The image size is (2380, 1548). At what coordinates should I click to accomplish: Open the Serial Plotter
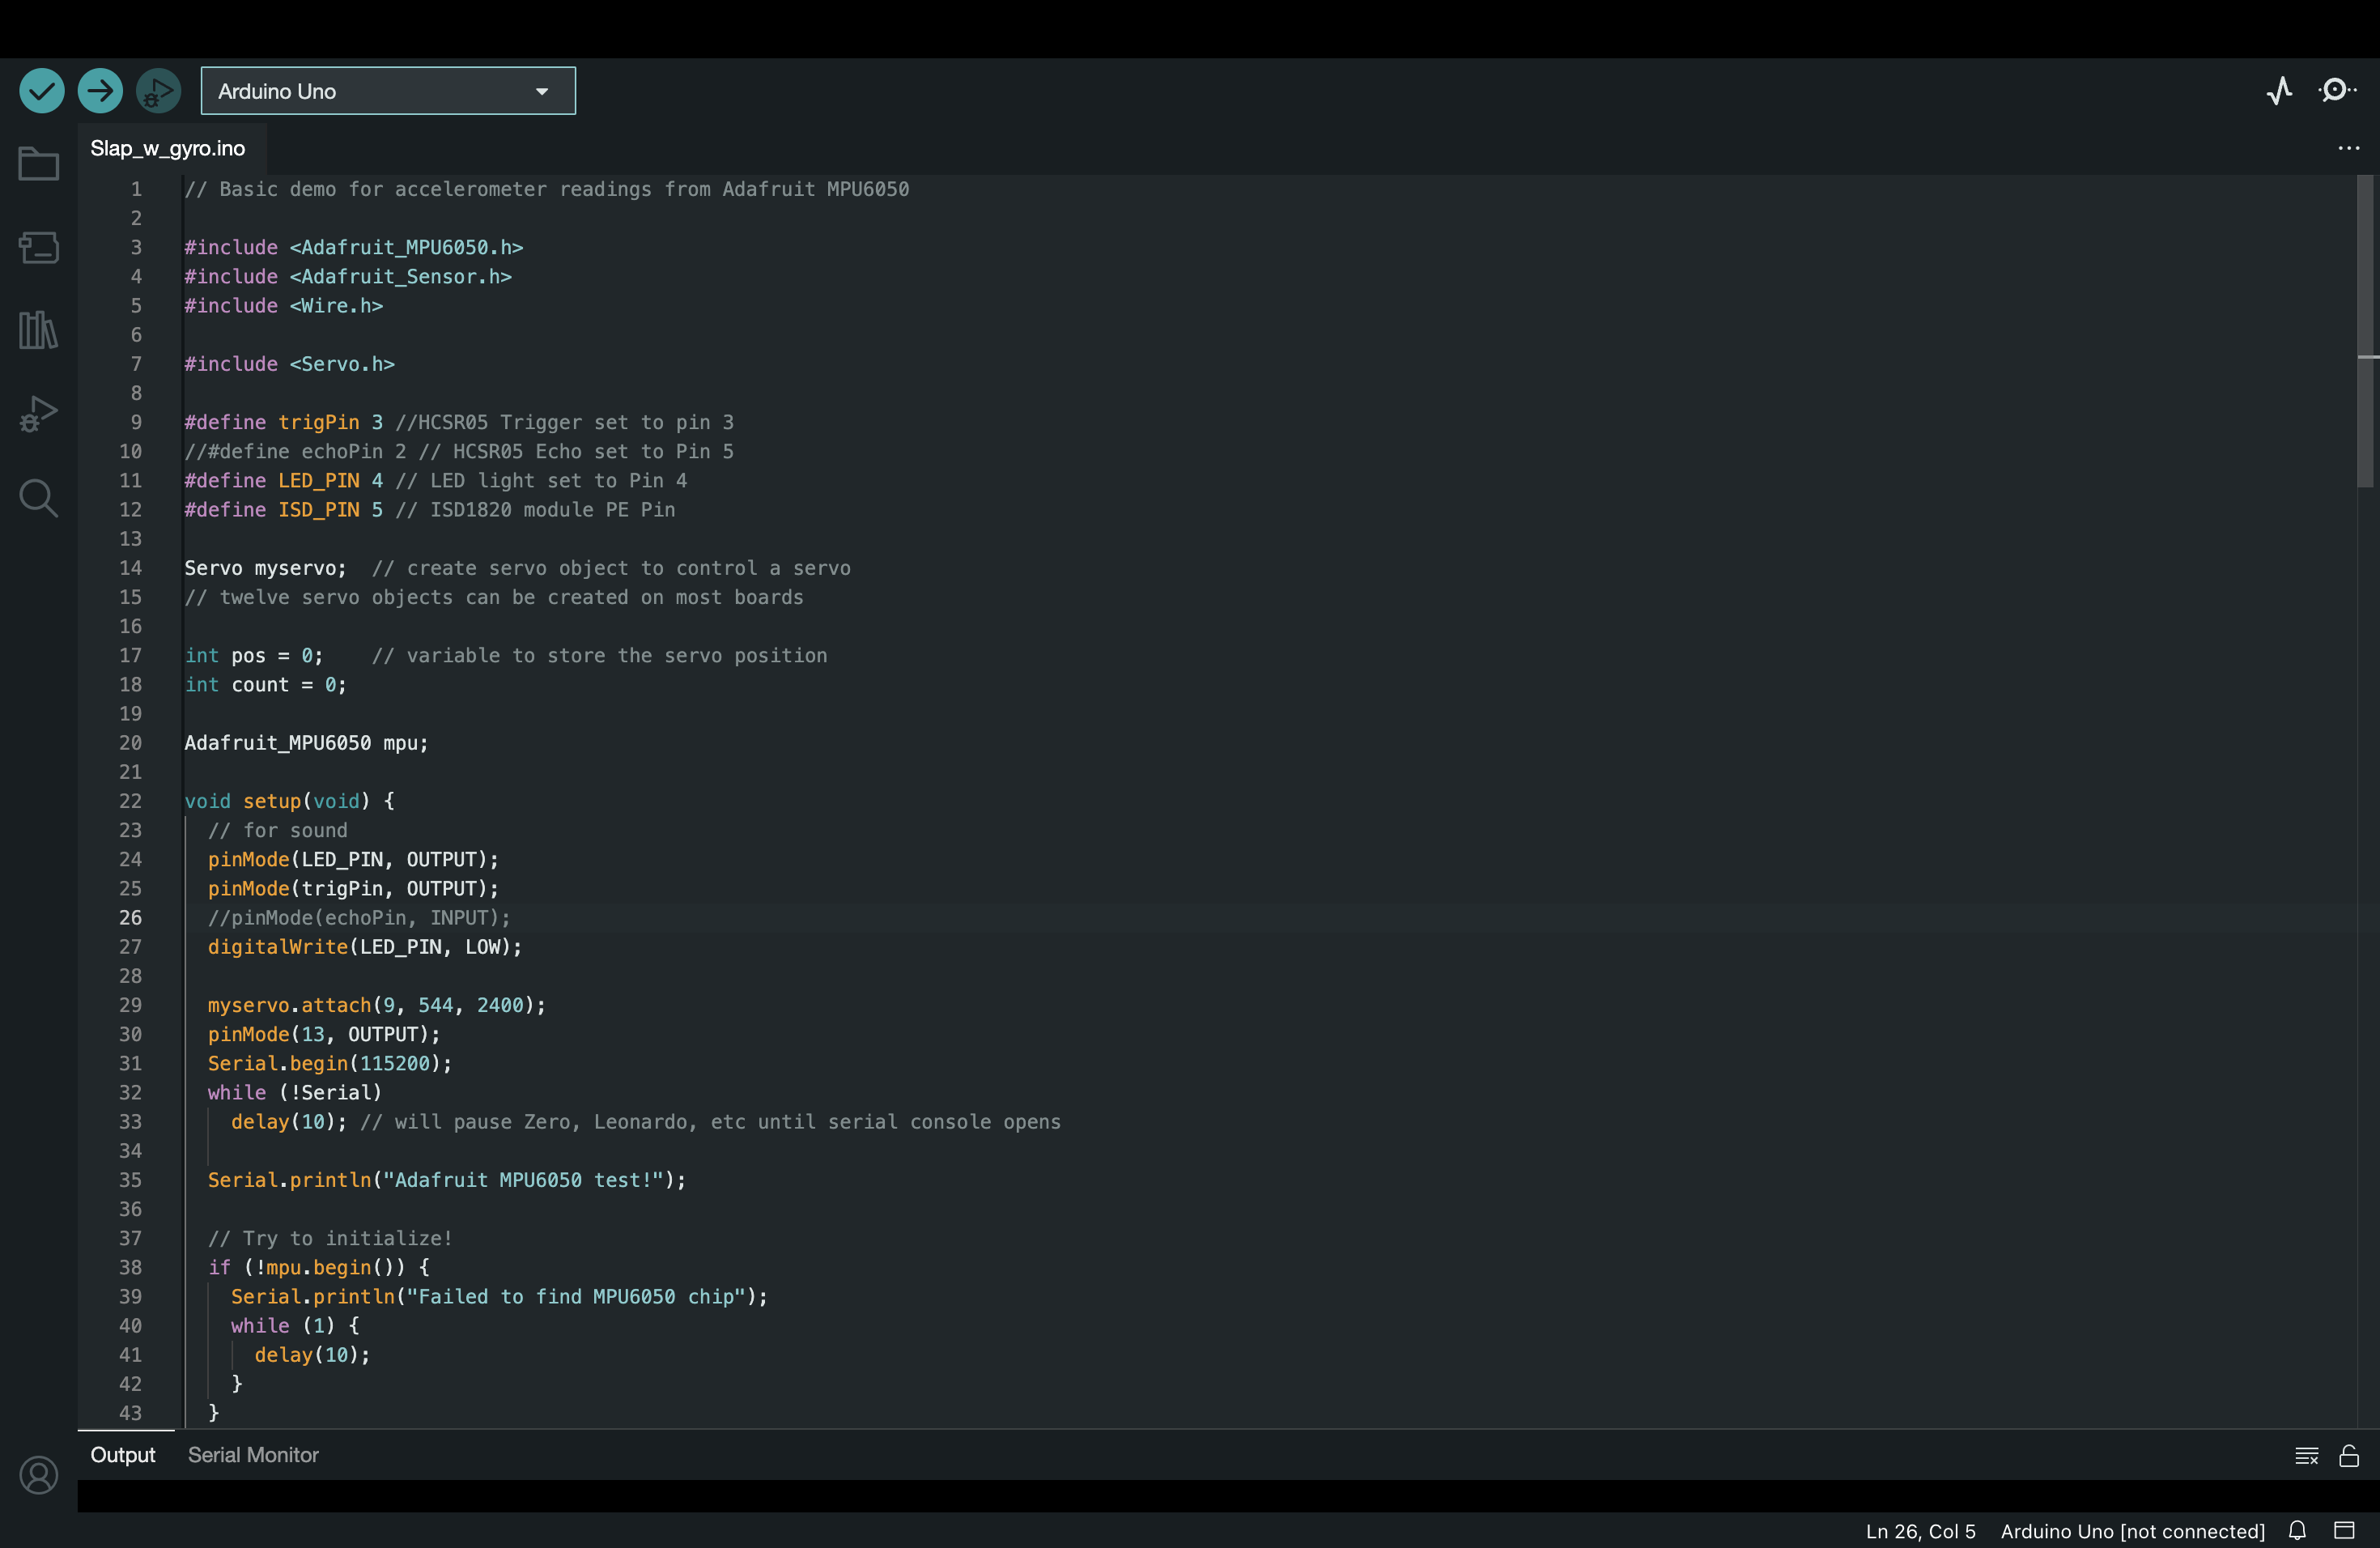coord(2279,91)
